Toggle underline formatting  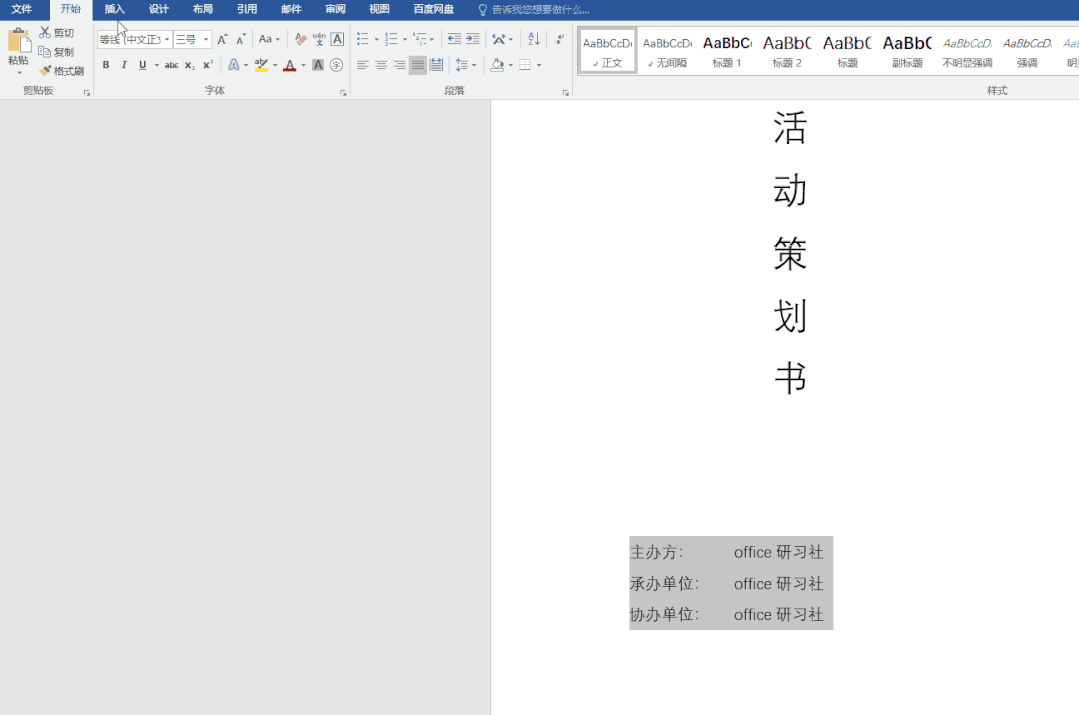point(142,65)
